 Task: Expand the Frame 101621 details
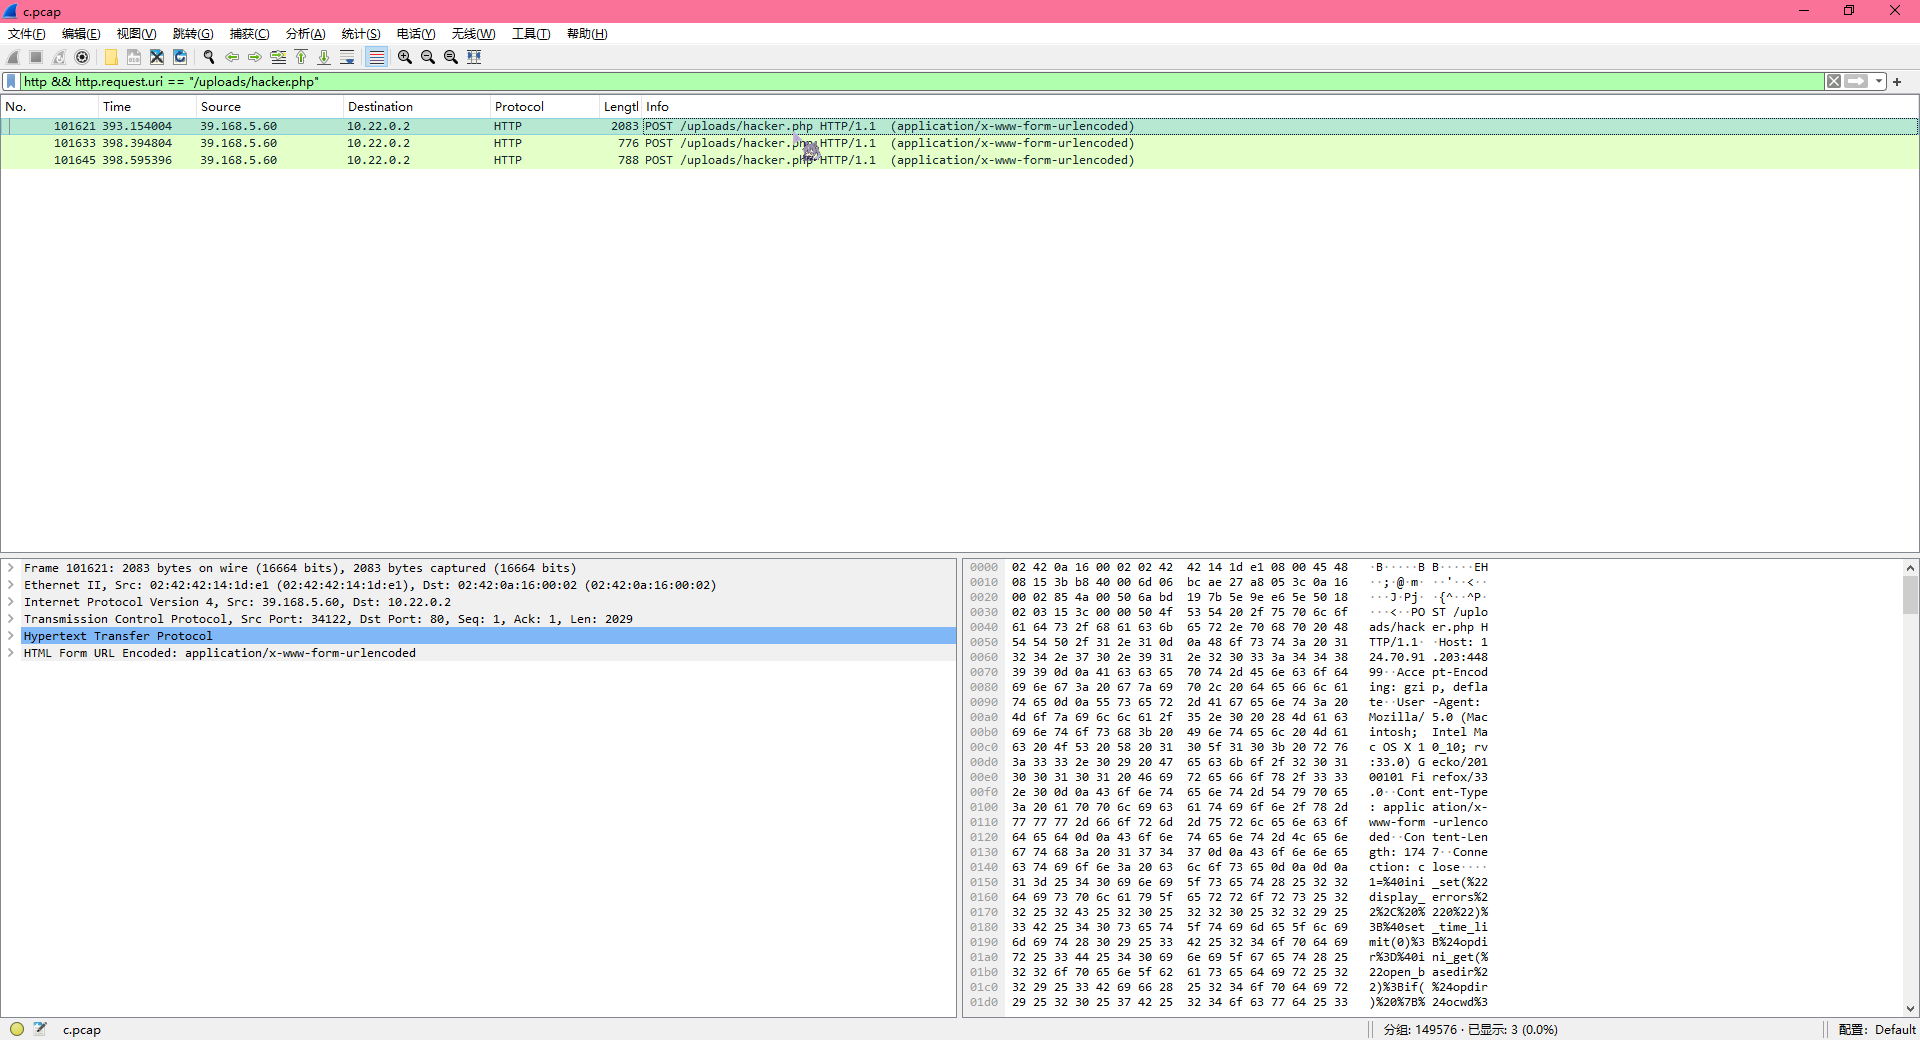(11, 568)
